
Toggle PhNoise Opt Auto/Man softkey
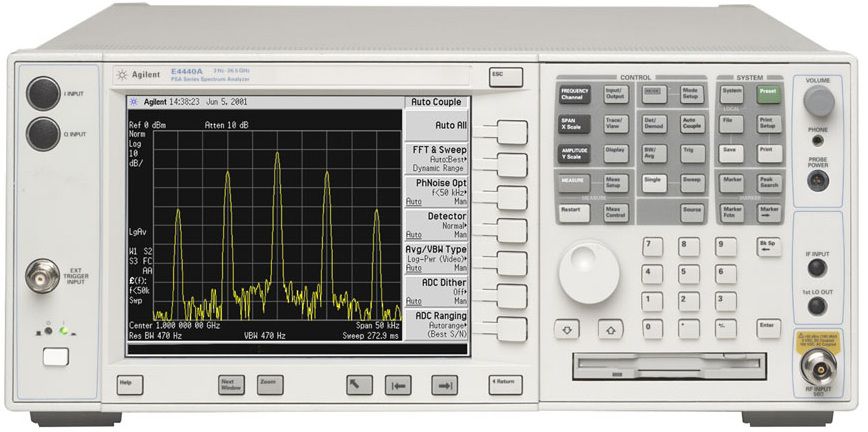511,198
